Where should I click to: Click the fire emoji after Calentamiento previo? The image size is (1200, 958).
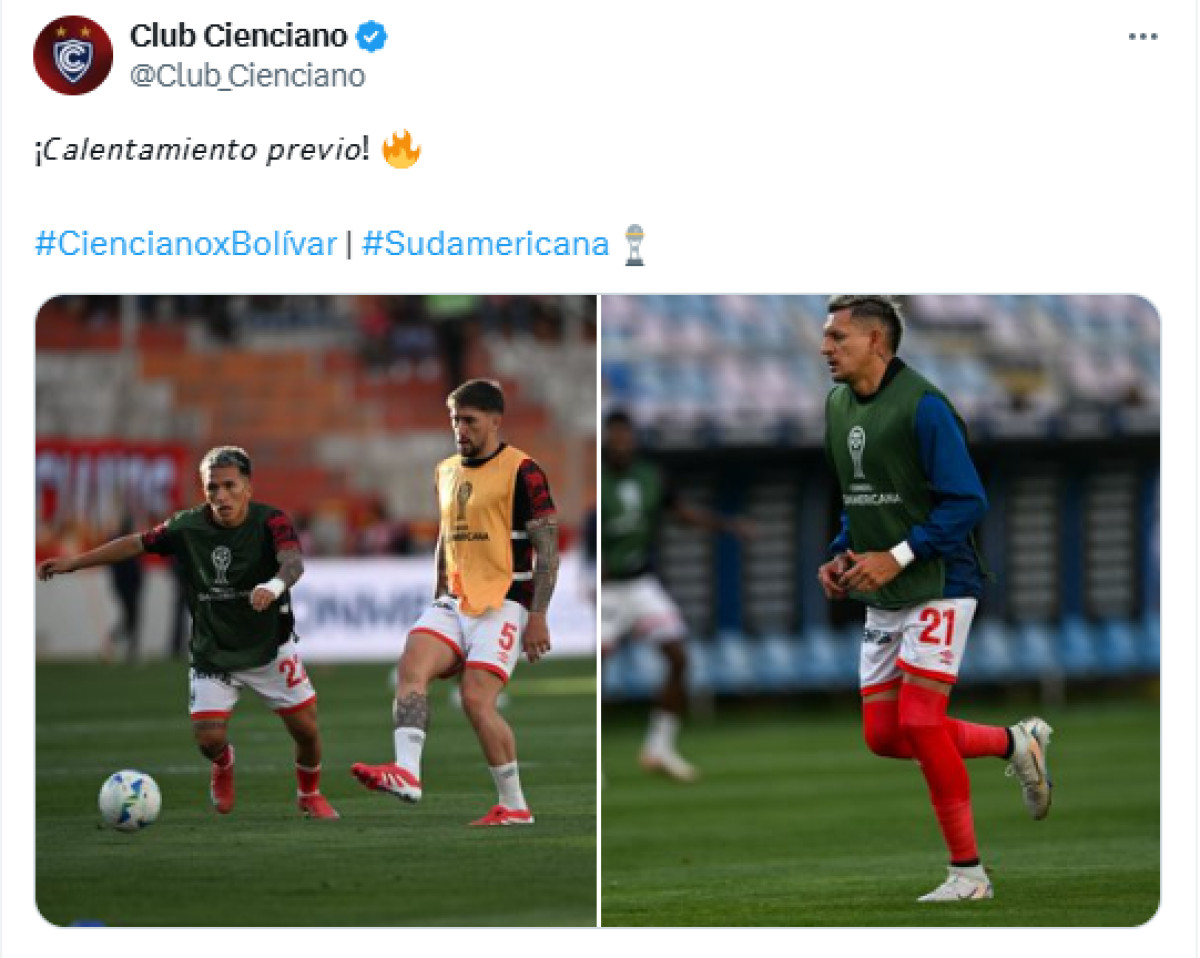401,150
